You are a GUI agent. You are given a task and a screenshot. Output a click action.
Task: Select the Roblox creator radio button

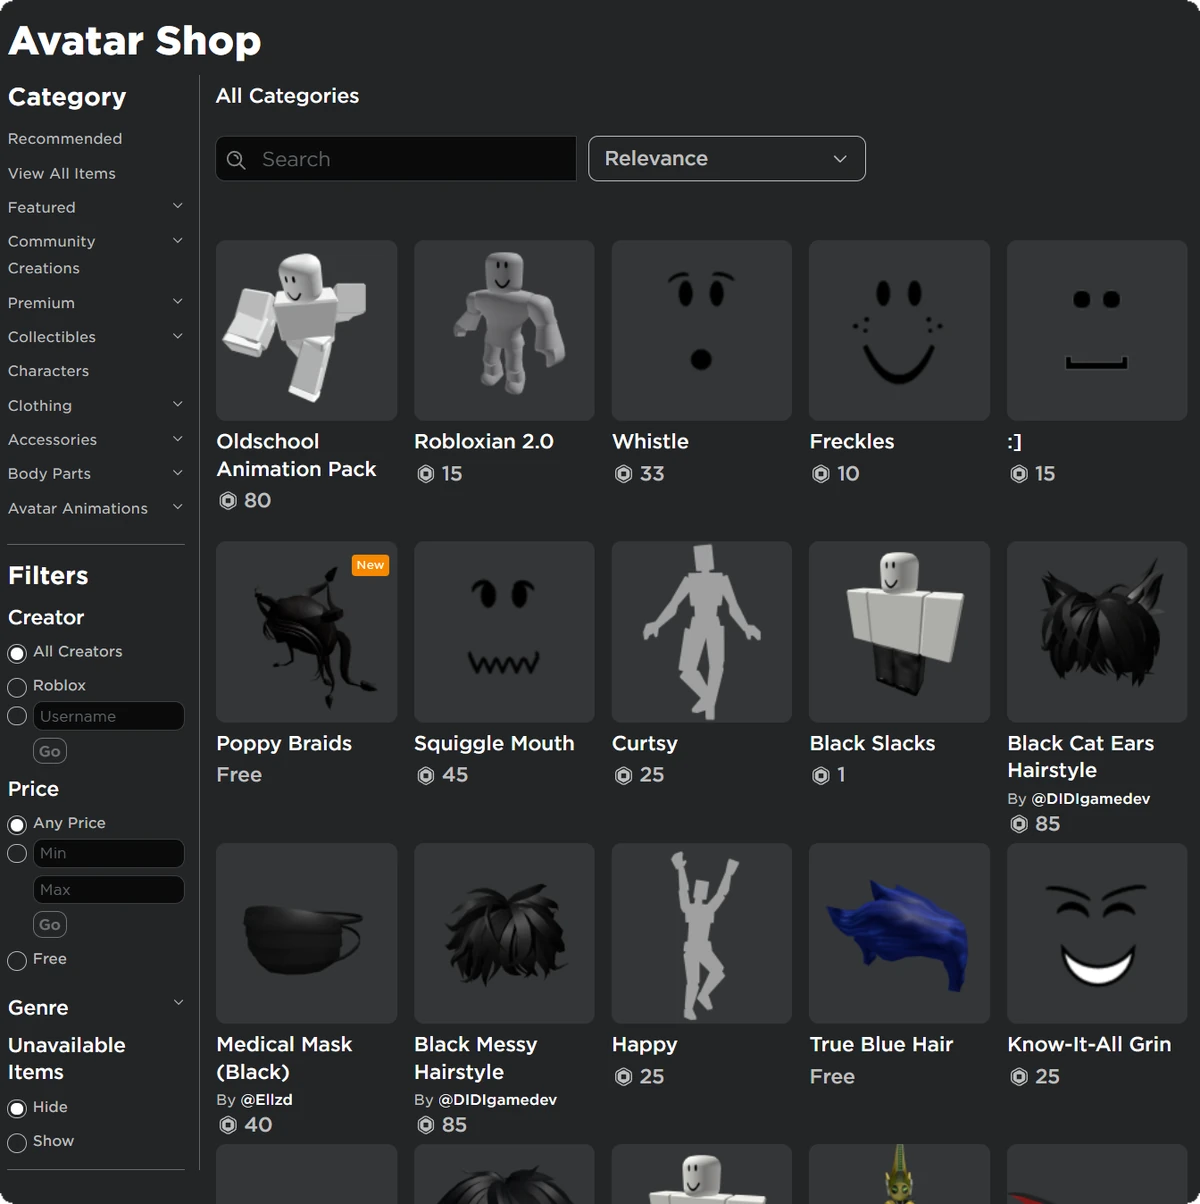tap(17, 687)
